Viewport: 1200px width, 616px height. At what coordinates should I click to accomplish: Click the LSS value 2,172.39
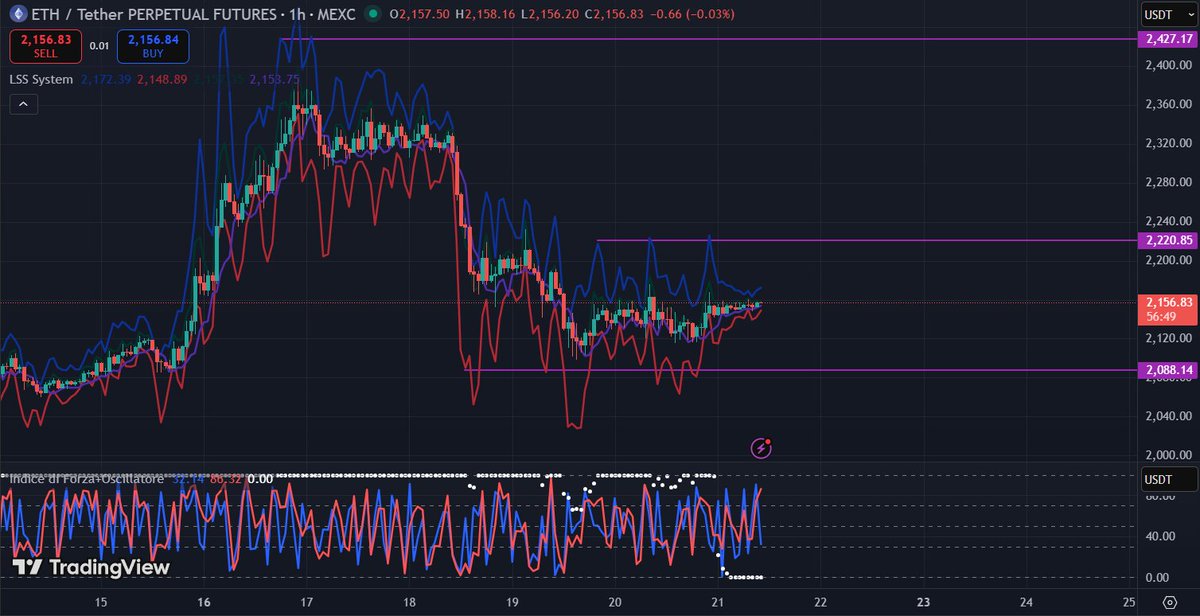point(106,79)
